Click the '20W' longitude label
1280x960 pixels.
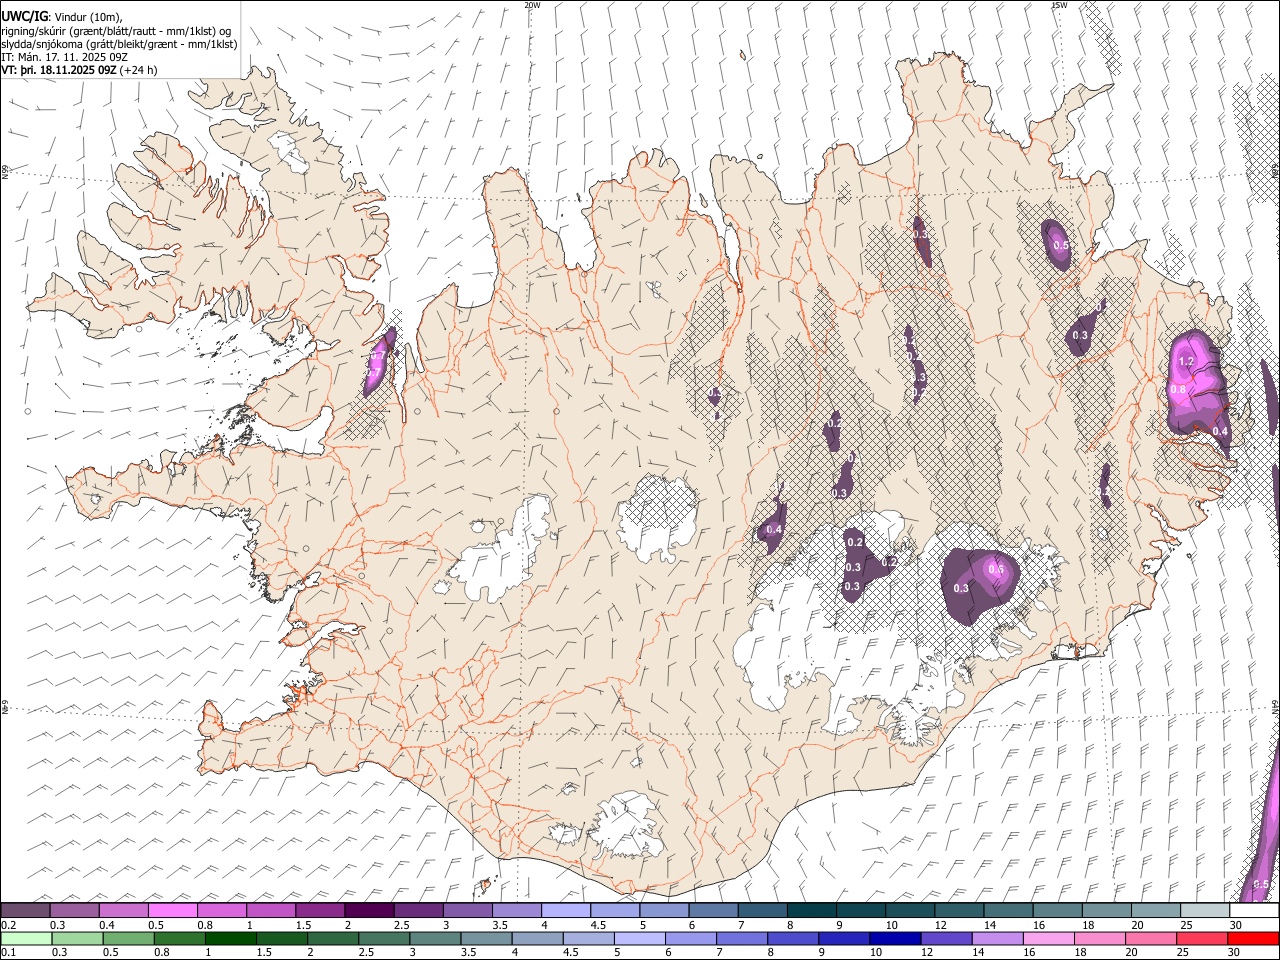(532, 5)
